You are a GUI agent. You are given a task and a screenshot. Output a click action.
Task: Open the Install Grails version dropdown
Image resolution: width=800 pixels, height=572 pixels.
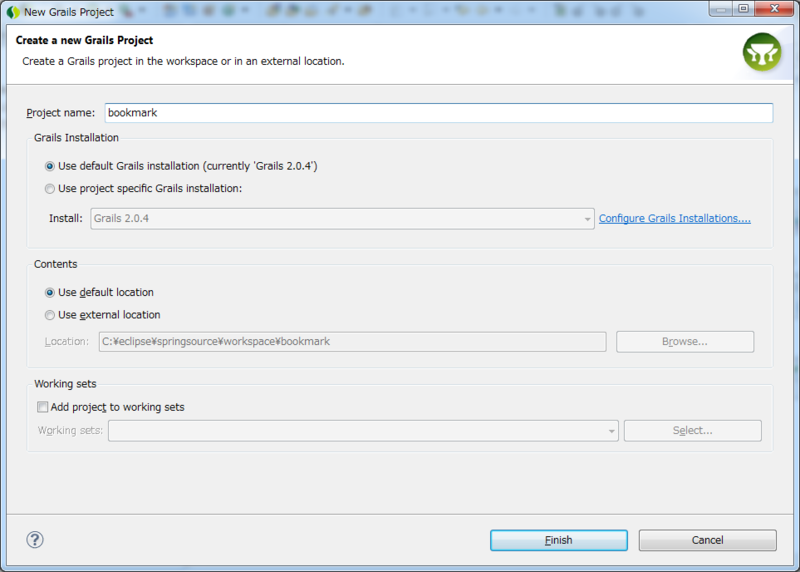coord(342,218)
